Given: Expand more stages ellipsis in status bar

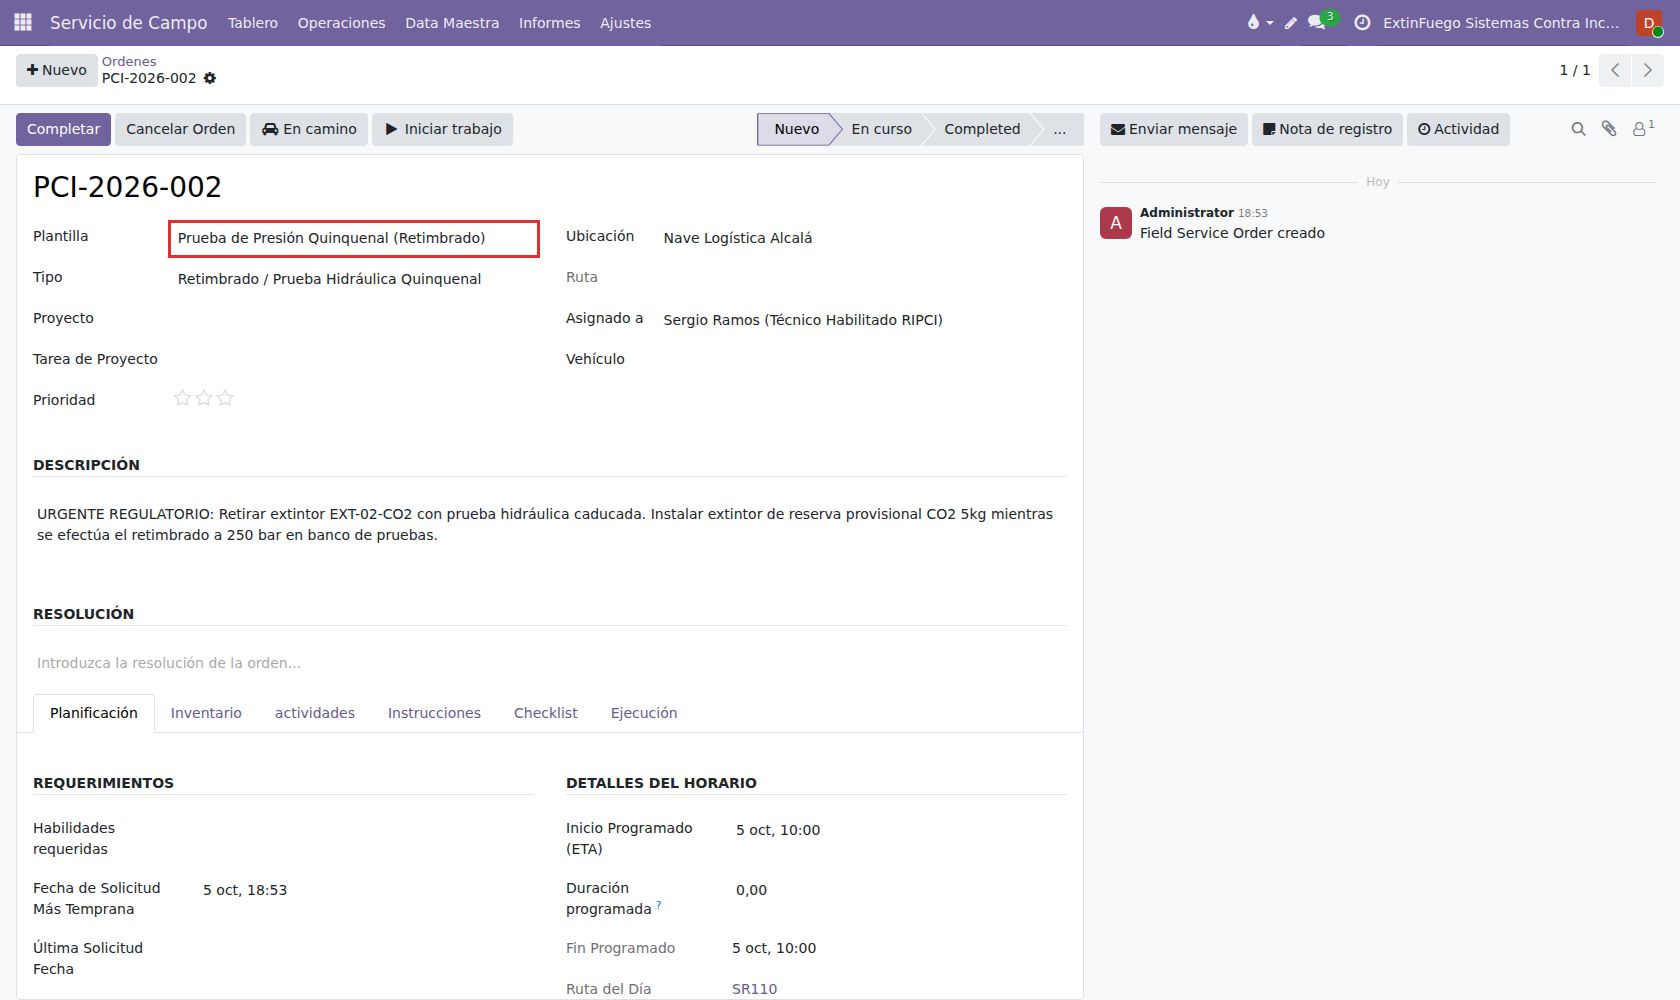Looking at the screenshot, I should [1059, 129].
